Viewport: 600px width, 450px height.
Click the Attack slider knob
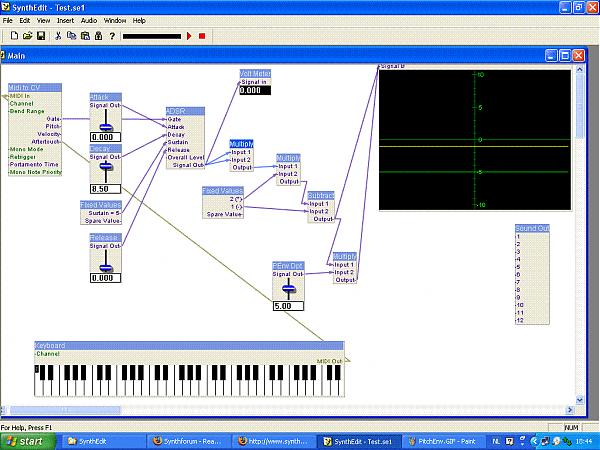pos(106,127)
